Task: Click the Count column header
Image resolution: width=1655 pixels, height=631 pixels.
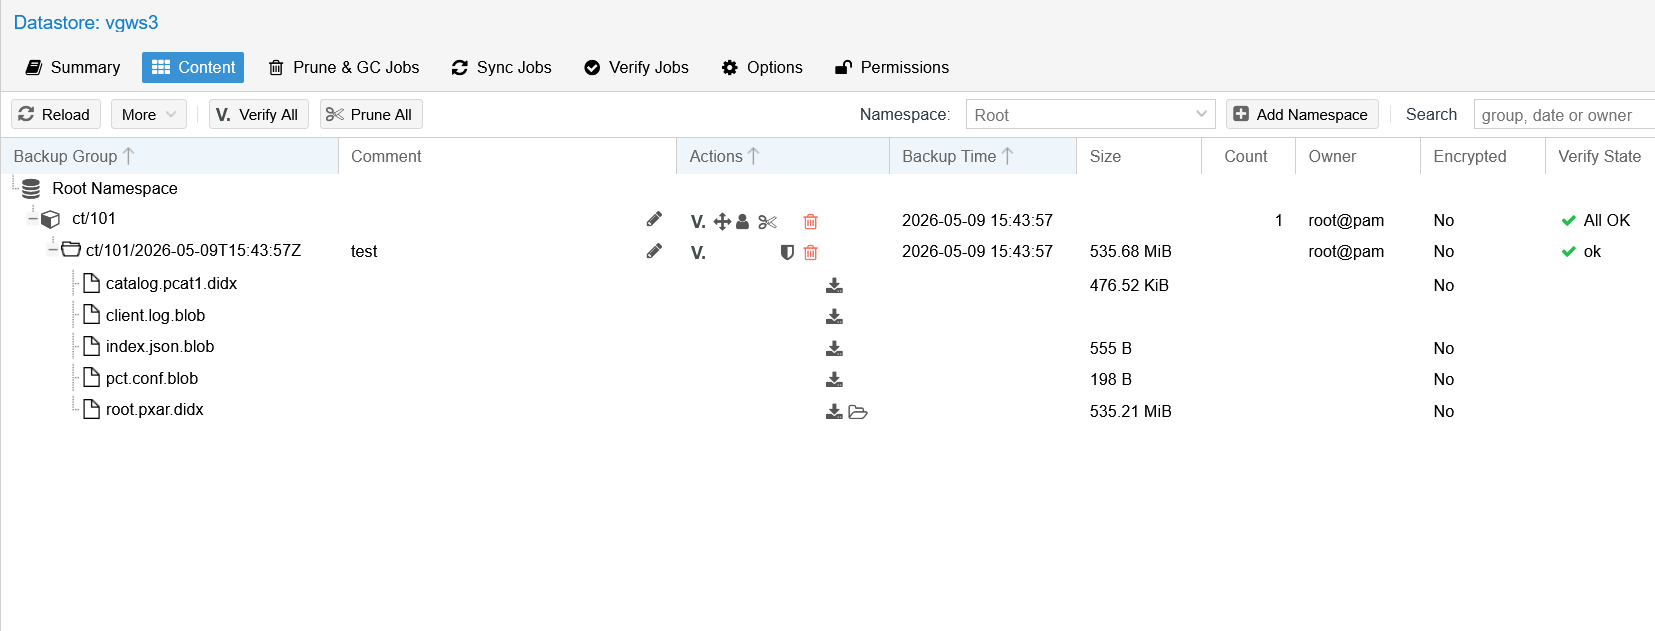Action: (x=1248, y=156)
